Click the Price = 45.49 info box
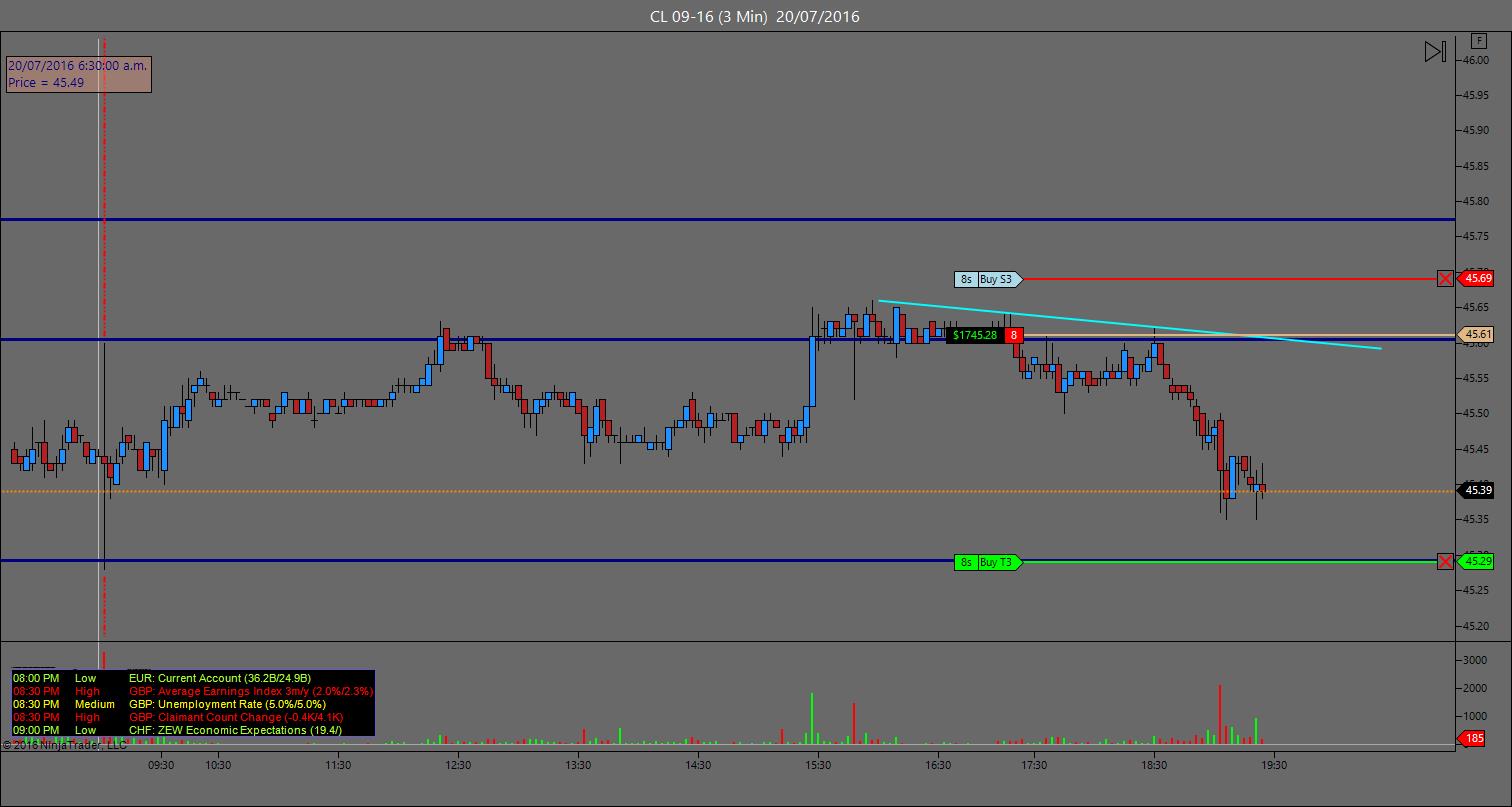Viewport: 1512px width, 807px height. pos(79,74)
